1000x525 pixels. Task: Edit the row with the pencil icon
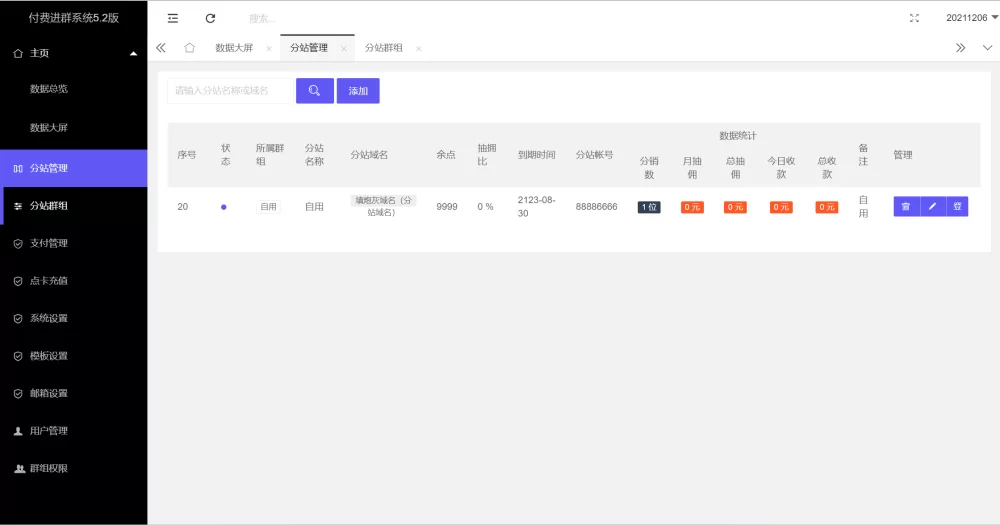[x=932, y=207]
